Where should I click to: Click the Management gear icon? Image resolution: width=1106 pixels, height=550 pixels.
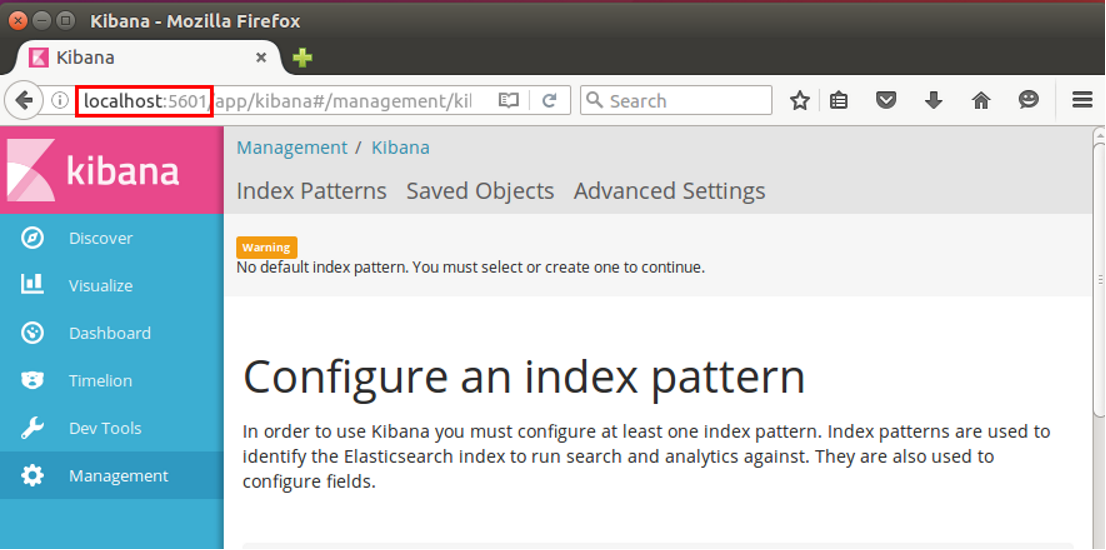[x=32, y=475]
